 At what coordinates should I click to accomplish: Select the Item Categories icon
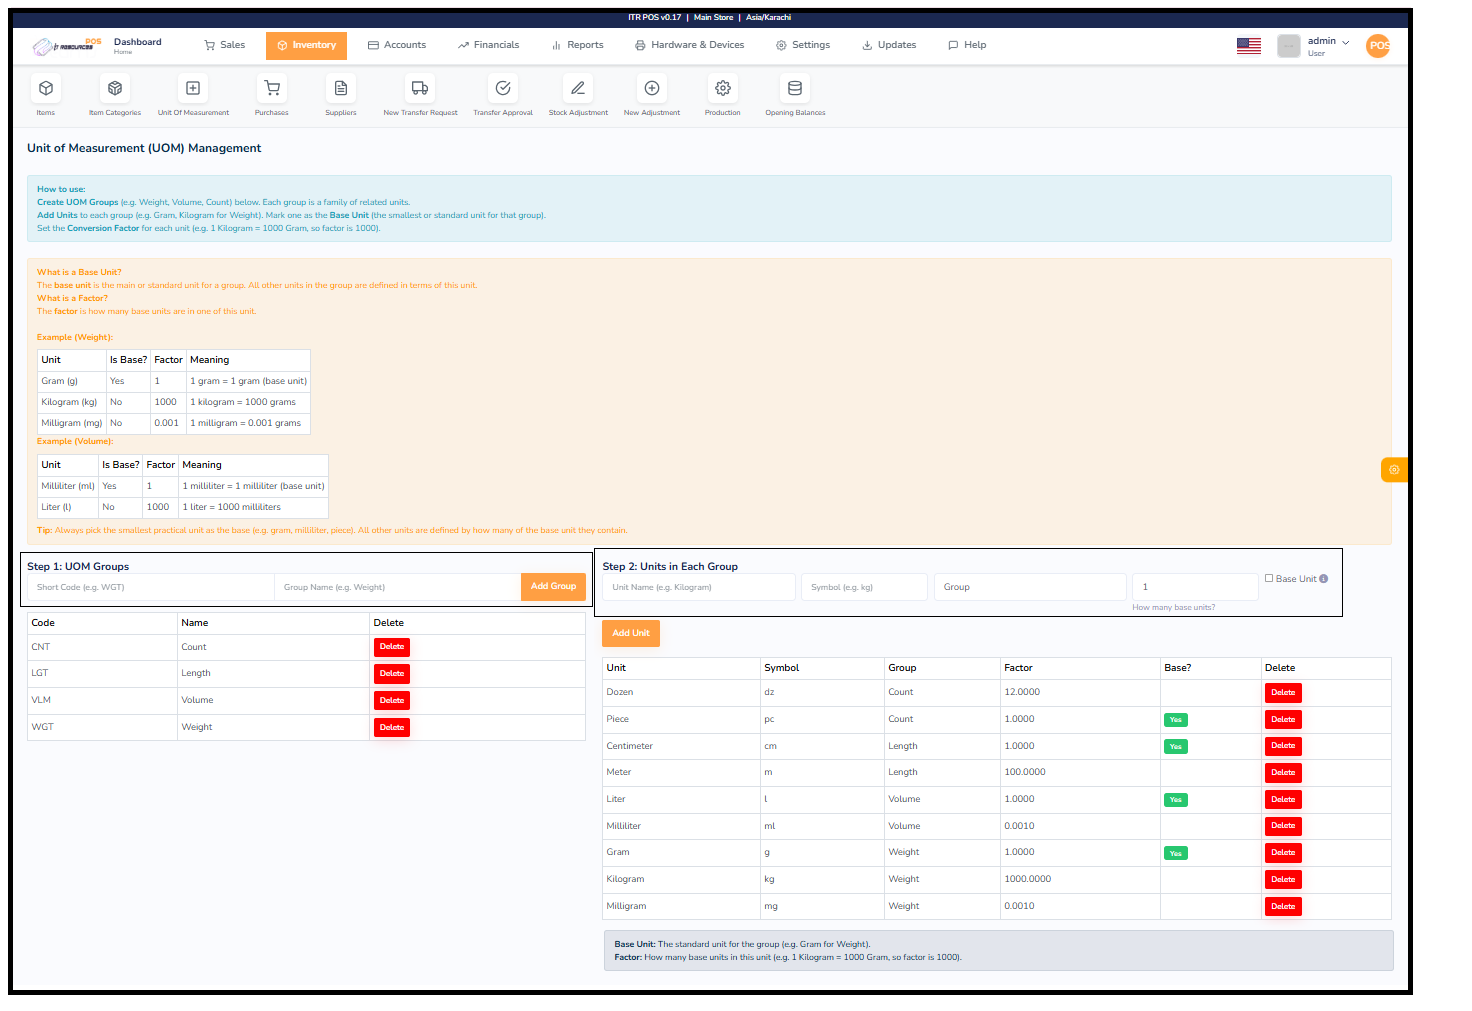[114, 88]
